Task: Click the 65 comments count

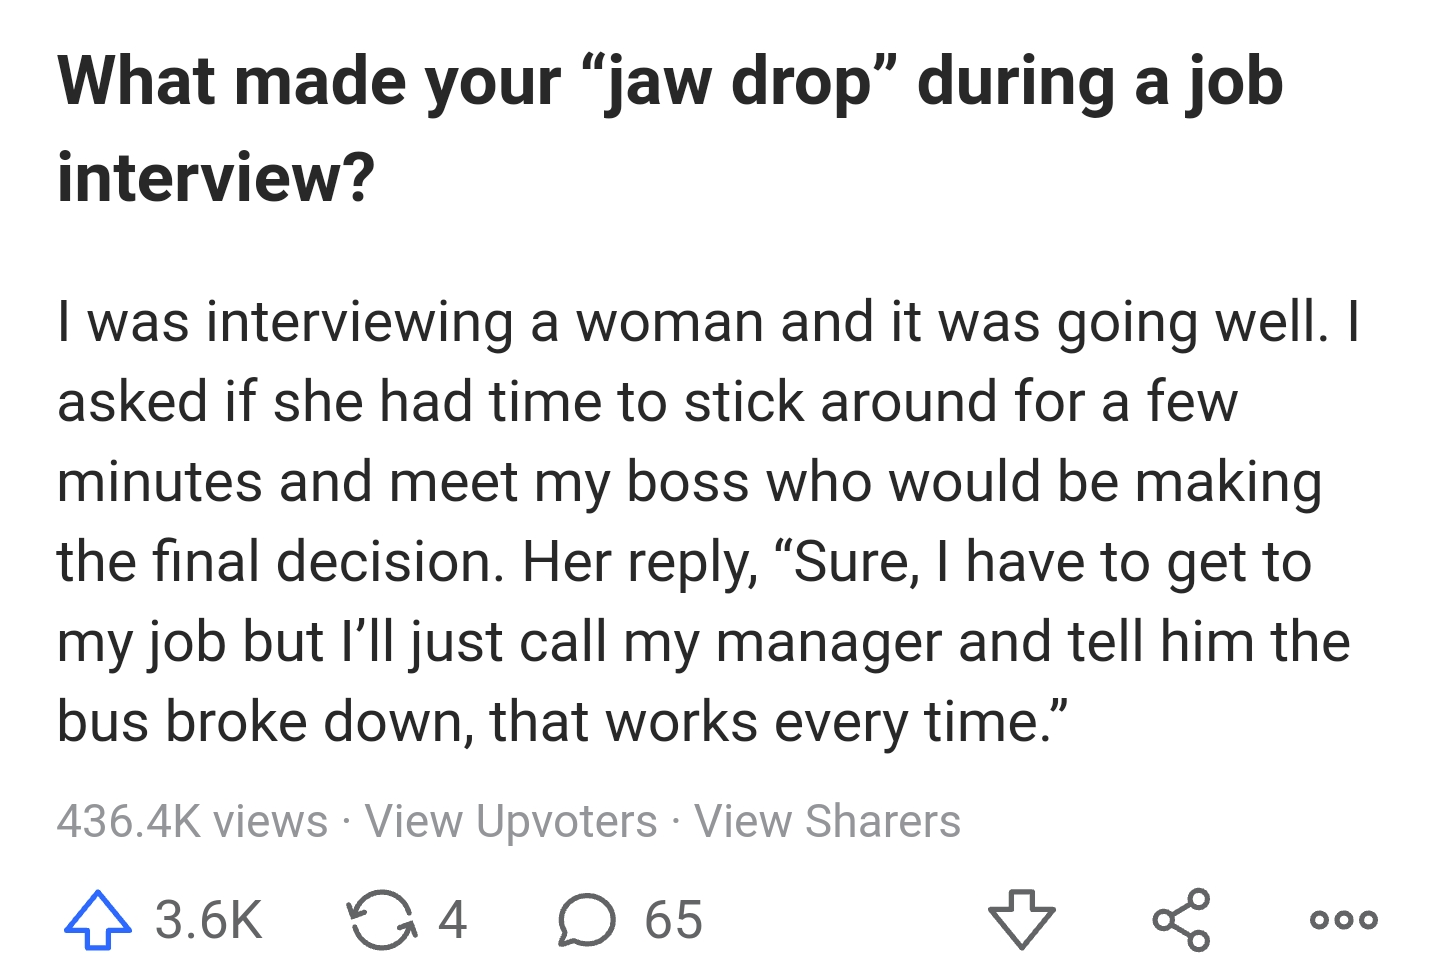Action: point(673,919)
